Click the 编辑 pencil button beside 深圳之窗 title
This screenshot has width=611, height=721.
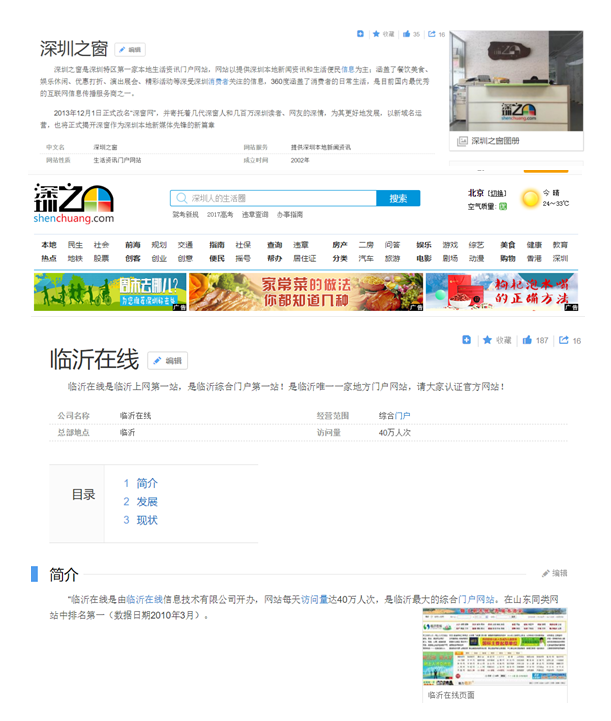tap(130, 50)
